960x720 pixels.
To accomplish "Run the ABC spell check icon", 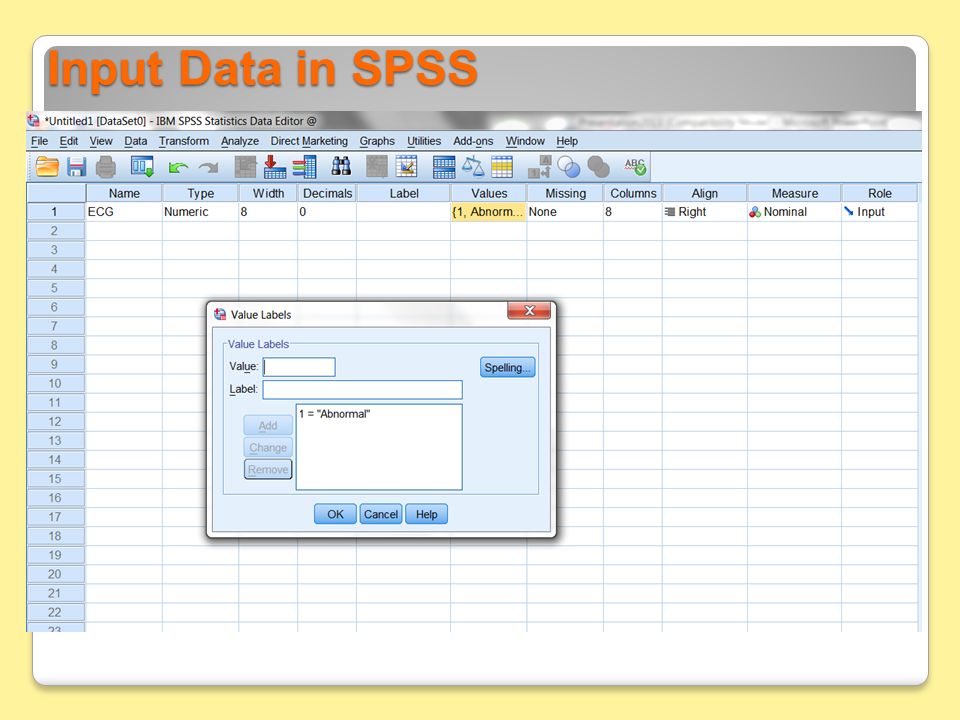I will click(635, 167).
